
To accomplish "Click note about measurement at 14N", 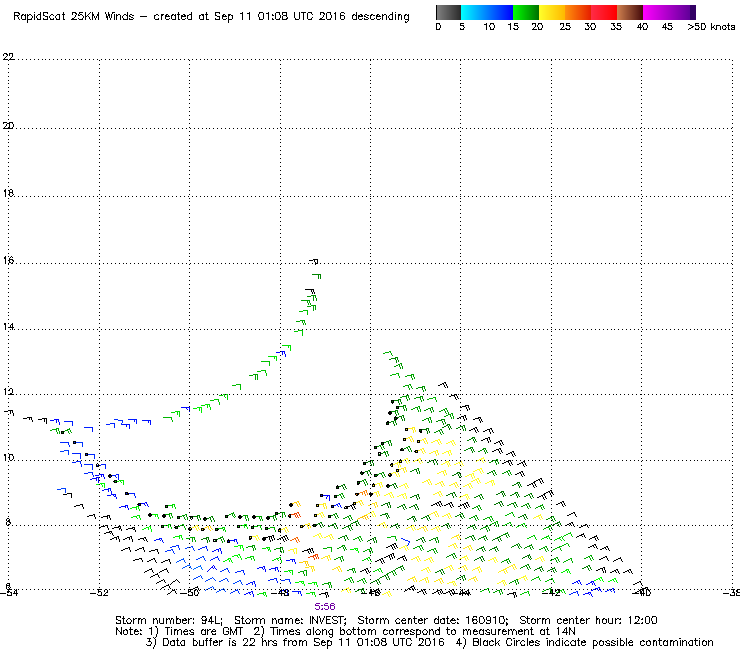I will click(414, 631).
